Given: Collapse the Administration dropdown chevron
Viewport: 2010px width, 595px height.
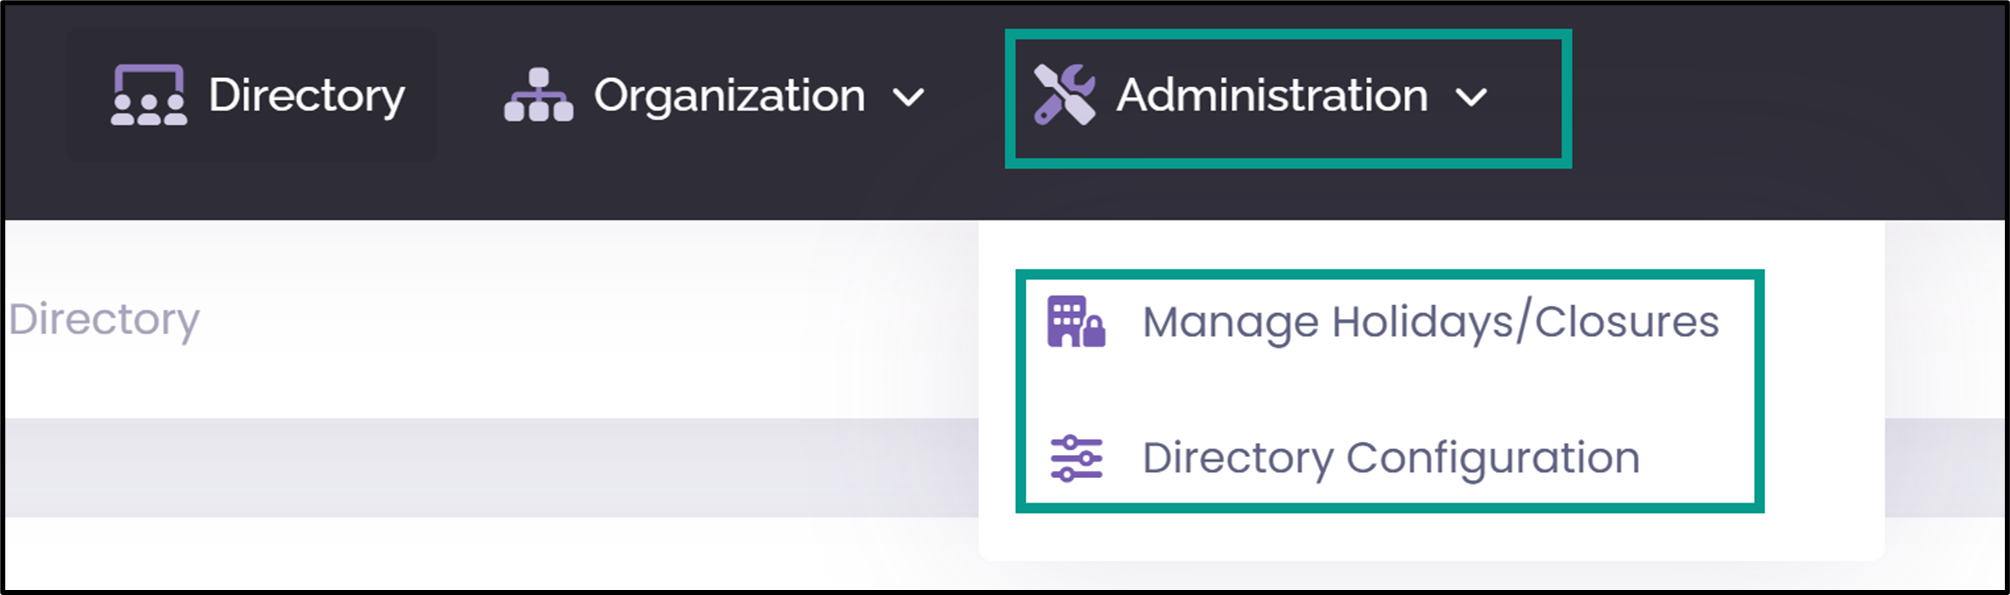Looking at the screenshot, I should coord(1471,97).
